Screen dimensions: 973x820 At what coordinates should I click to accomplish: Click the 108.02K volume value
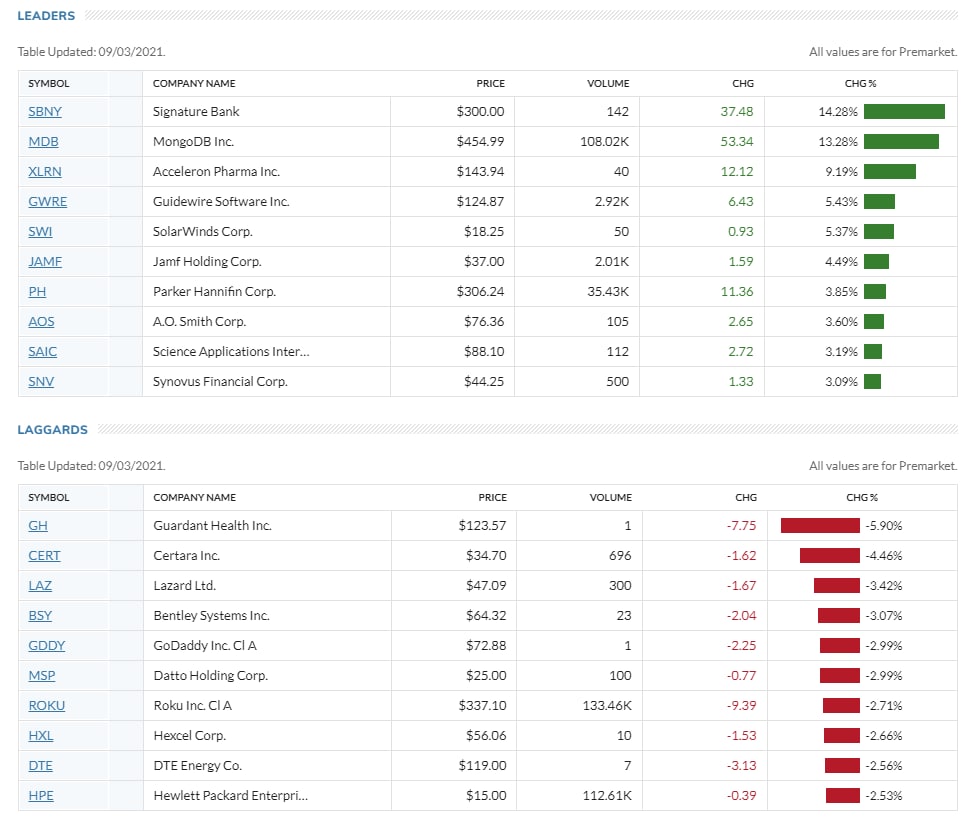tap(604, 142)
